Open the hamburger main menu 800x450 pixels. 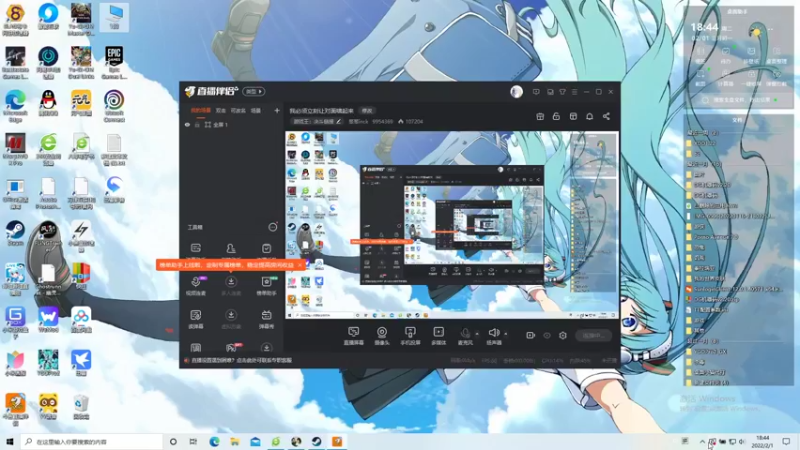click(x=574, y=92)
